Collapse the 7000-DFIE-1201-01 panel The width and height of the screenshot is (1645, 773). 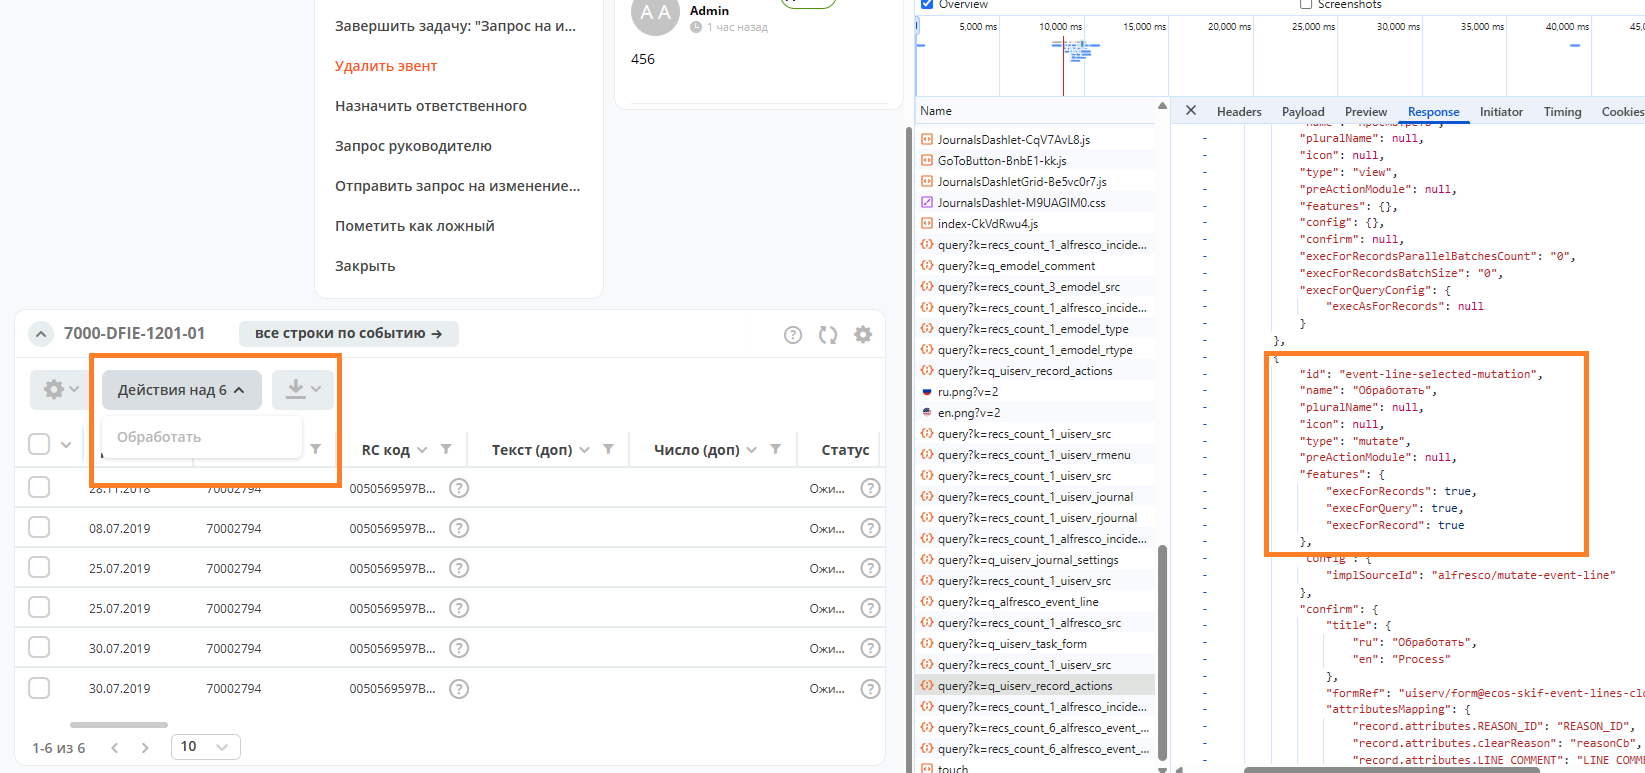(x=40, y=334)
